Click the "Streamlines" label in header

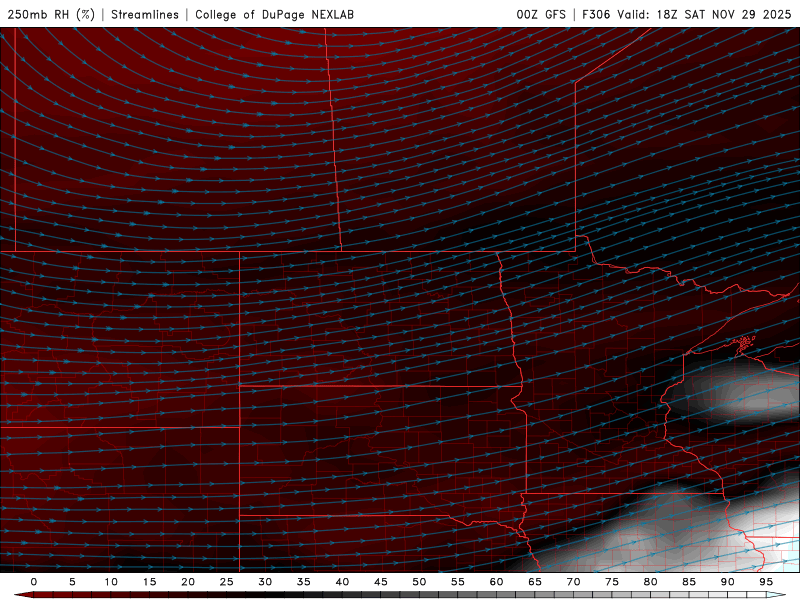pos(145,14)
